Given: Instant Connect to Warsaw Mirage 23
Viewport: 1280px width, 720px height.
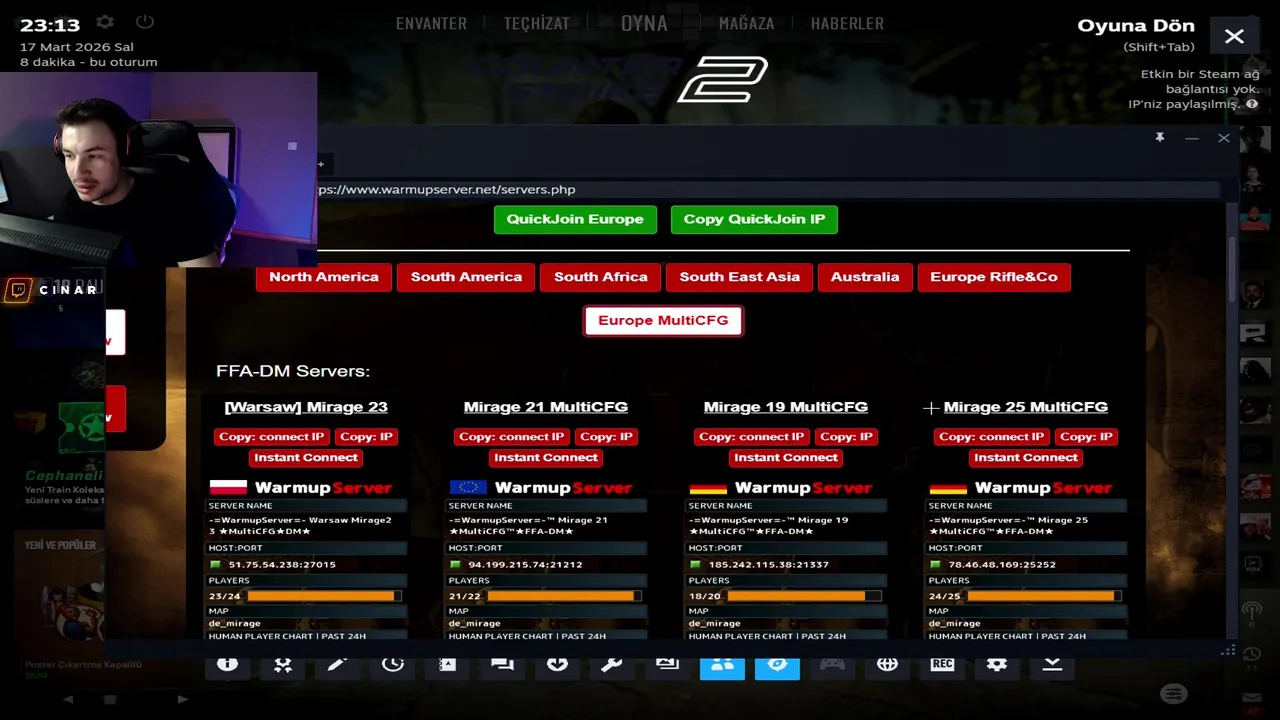Looking at the screenshot, I should (x=306, y=458).
